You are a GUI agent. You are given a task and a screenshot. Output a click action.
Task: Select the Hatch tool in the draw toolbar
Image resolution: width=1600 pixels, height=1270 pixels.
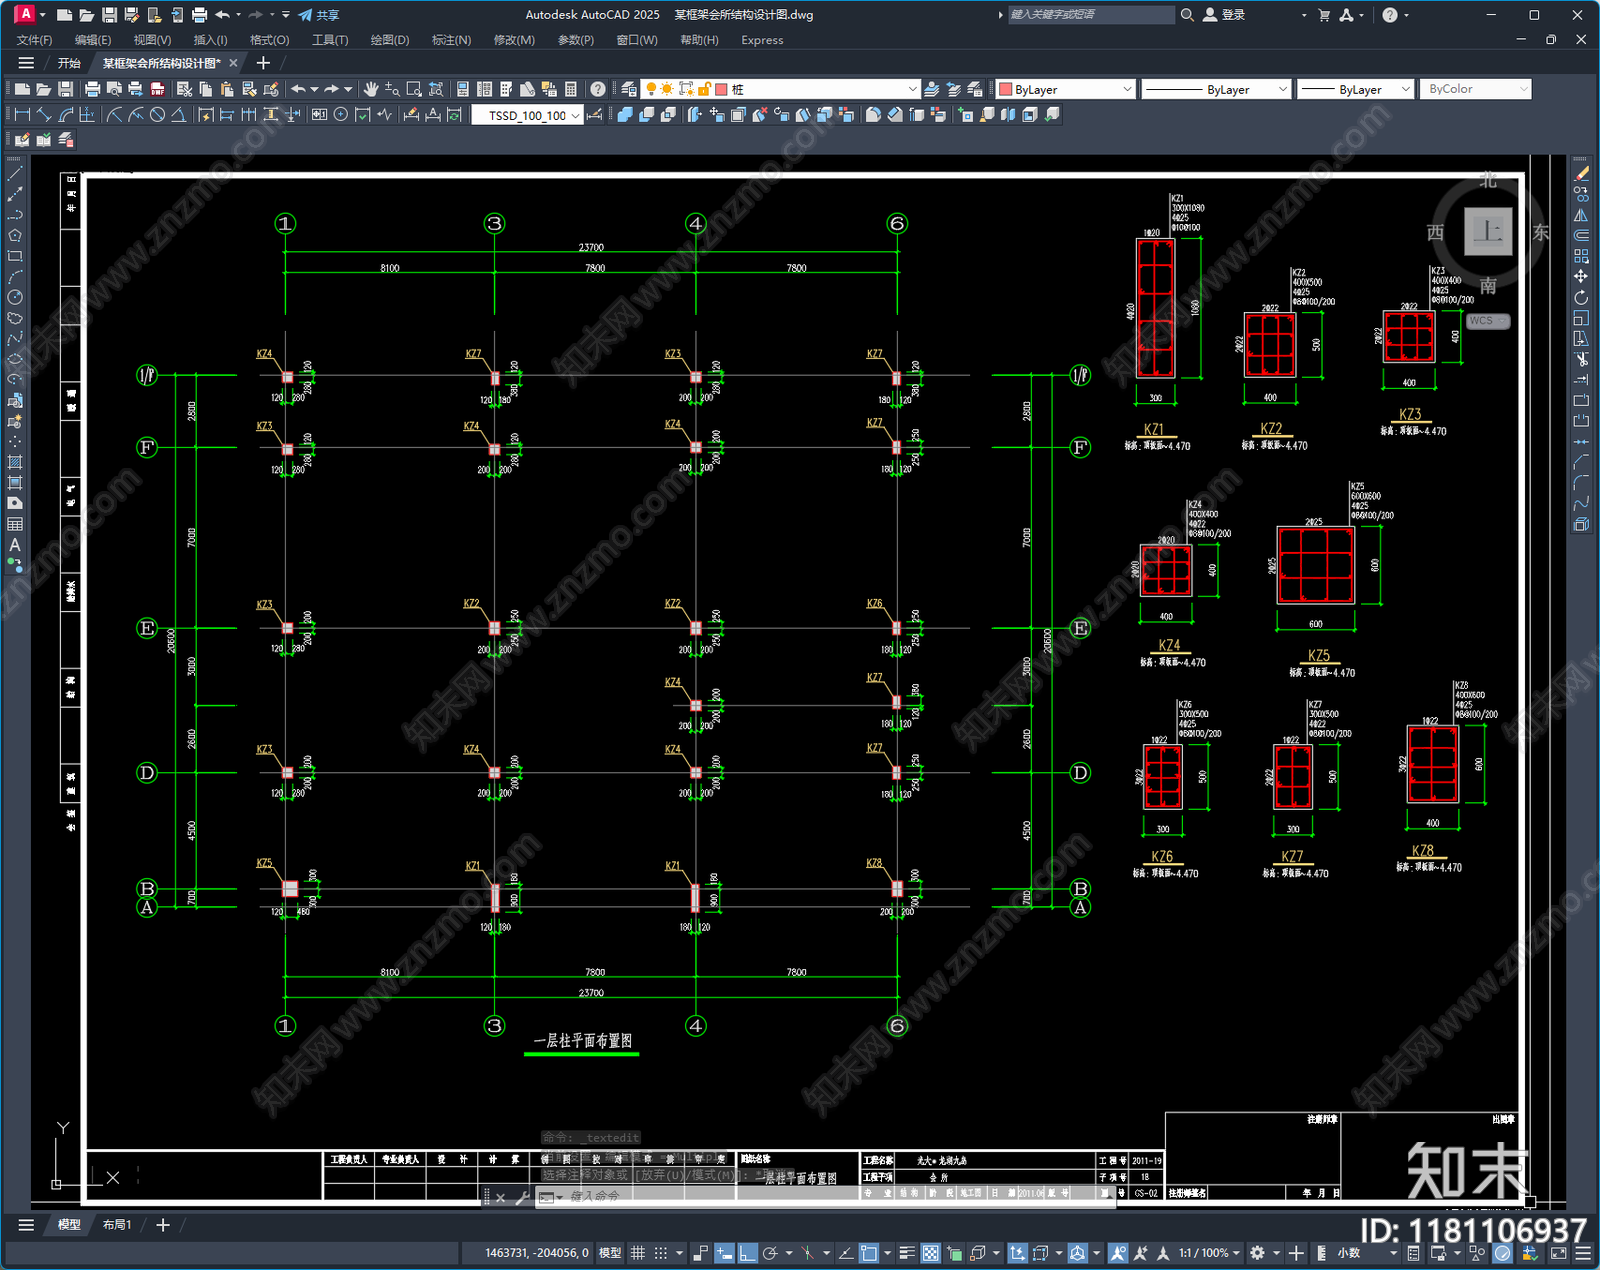pos(15,462)
